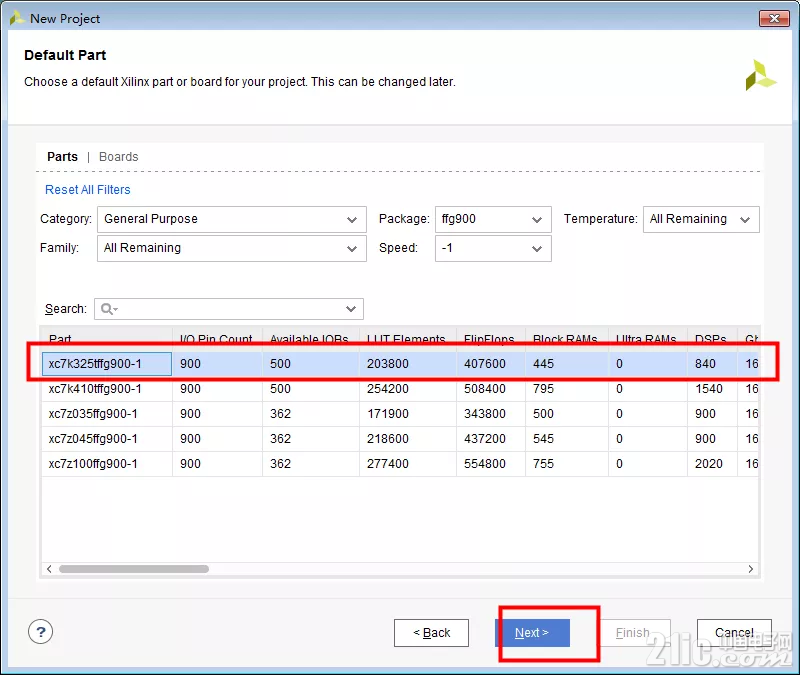
Task: Click the Cancel button
Action: 734,633
